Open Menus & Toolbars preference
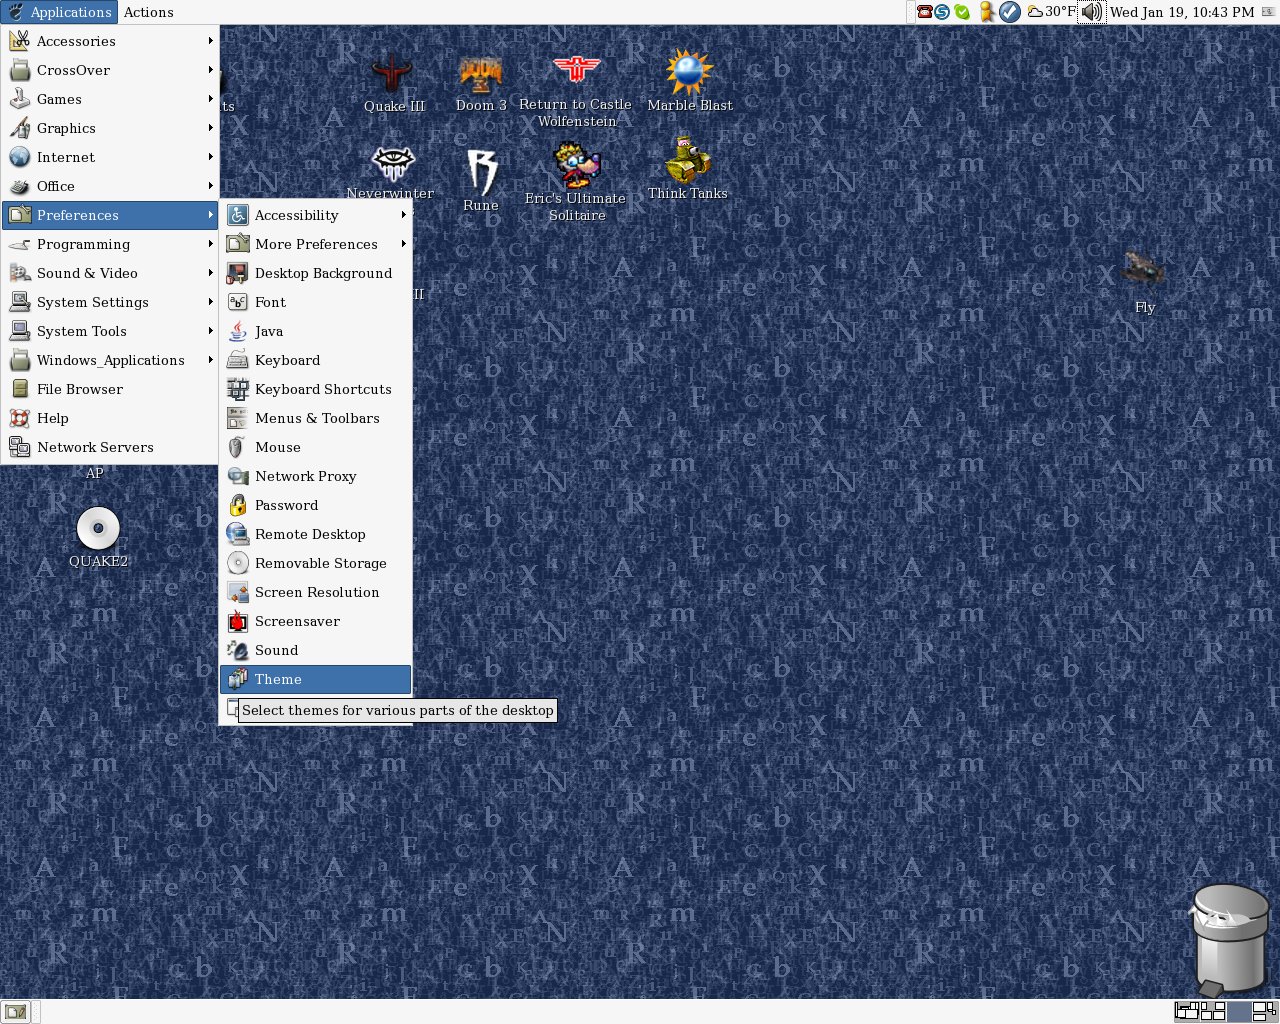Viewport: 1280px width, 1024px height. [x=315, y=418]
